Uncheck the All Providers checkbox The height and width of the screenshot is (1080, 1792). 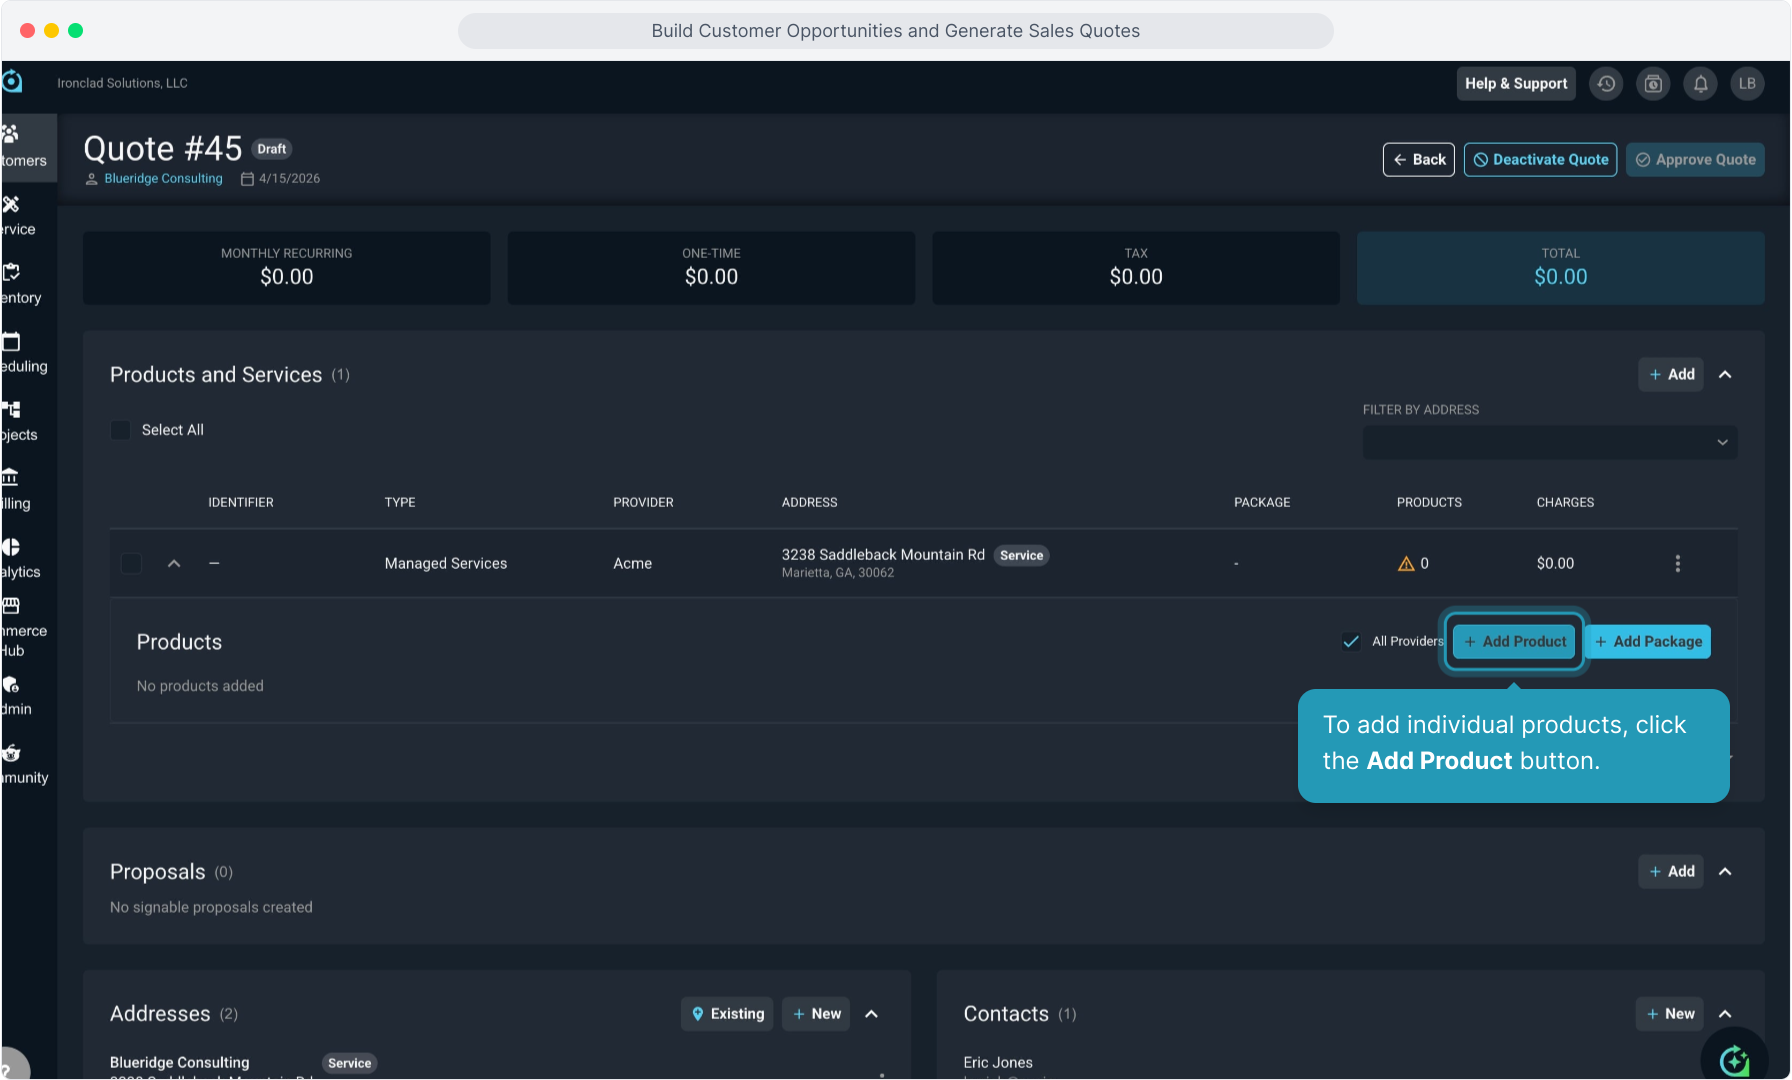click(x=1351, y=642)
